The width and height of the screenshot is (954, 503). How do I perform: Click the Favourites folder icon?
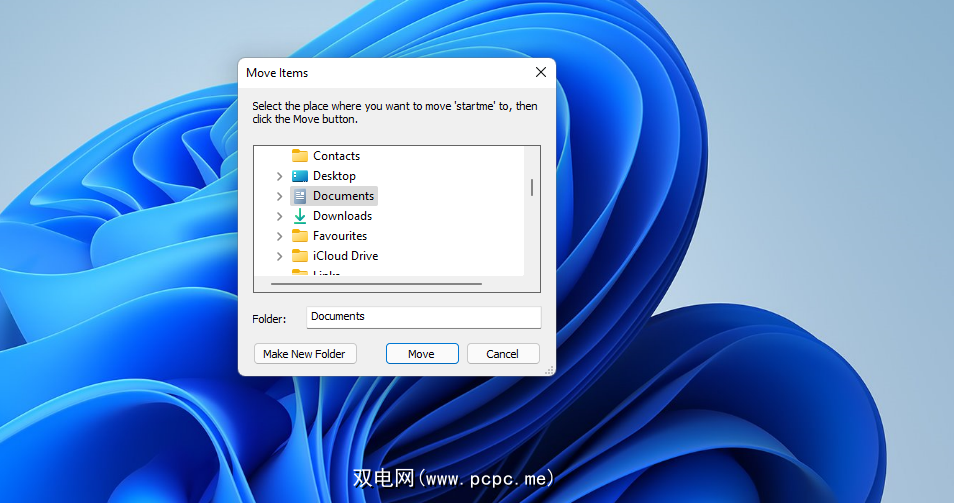click(299, 236)
